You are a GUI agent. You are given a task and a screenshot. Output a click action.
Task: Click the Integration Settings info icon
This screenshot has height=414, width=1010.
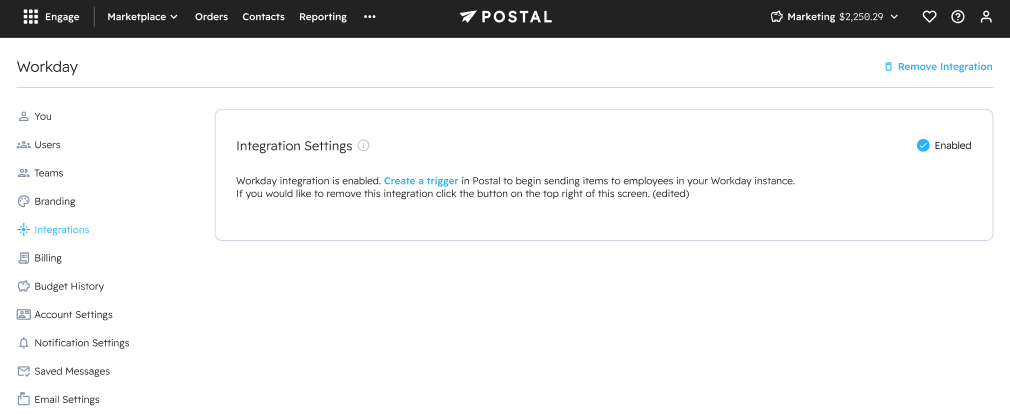(363, 146)
